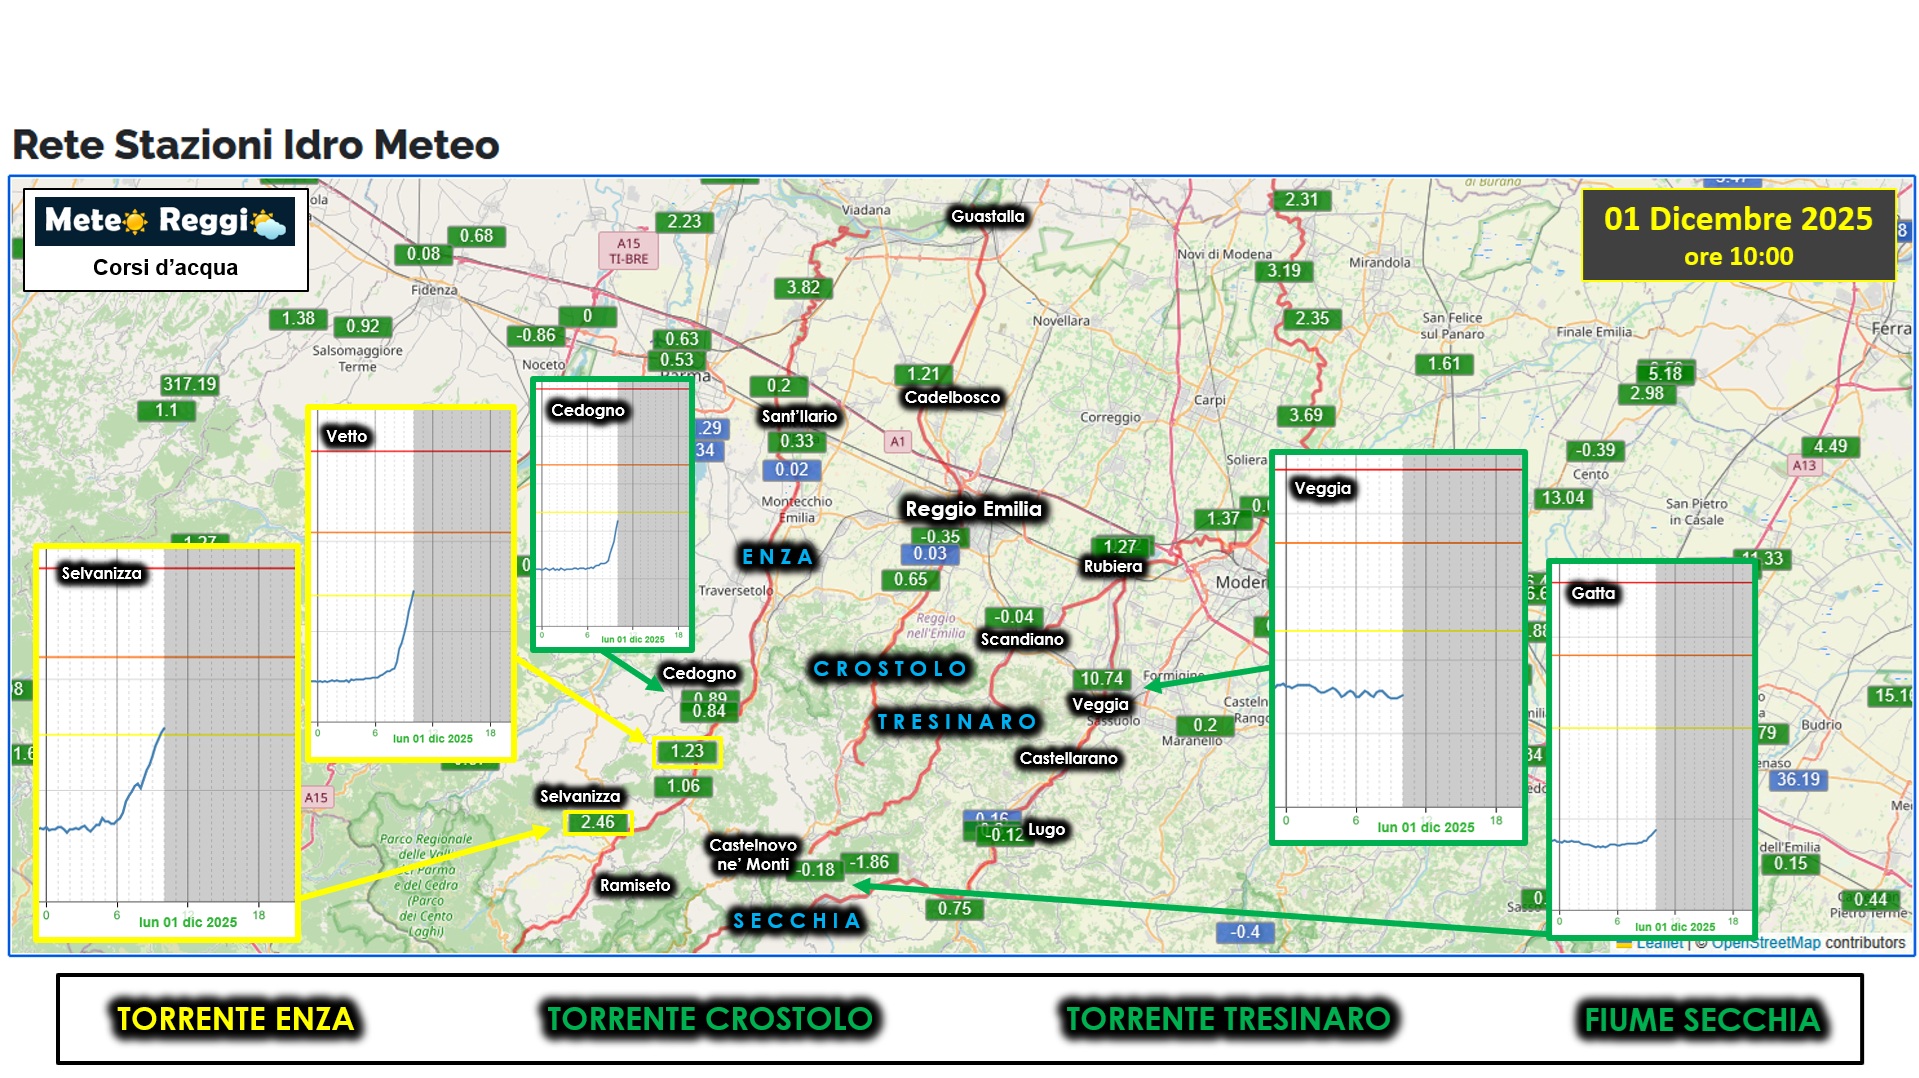Screen dimensions: 1919x1078
Task: Click the 10.74 marker above Veggia
Action: tap(1101, 679)
